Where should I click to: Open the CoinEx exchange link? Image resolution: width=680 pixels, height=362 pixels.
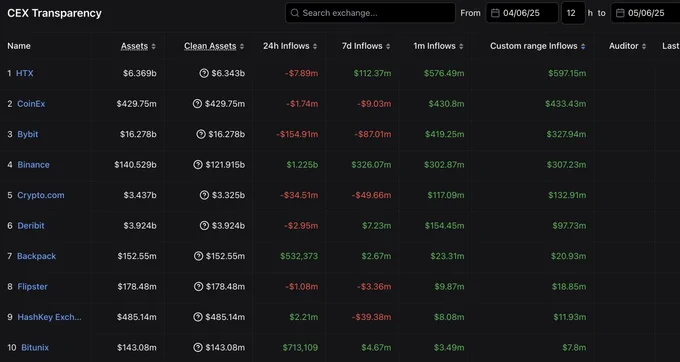click(x=31, y=104)
